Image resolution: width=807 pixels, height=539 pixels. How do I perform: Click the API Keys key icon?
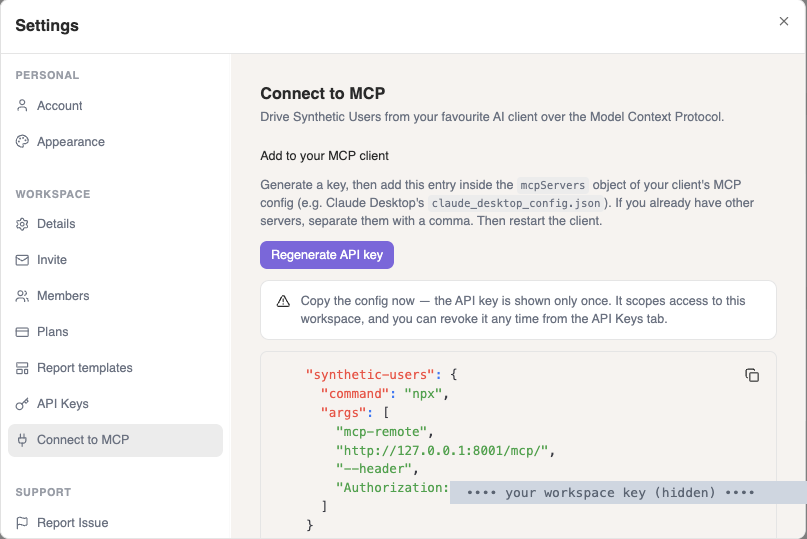click(22, 404)
